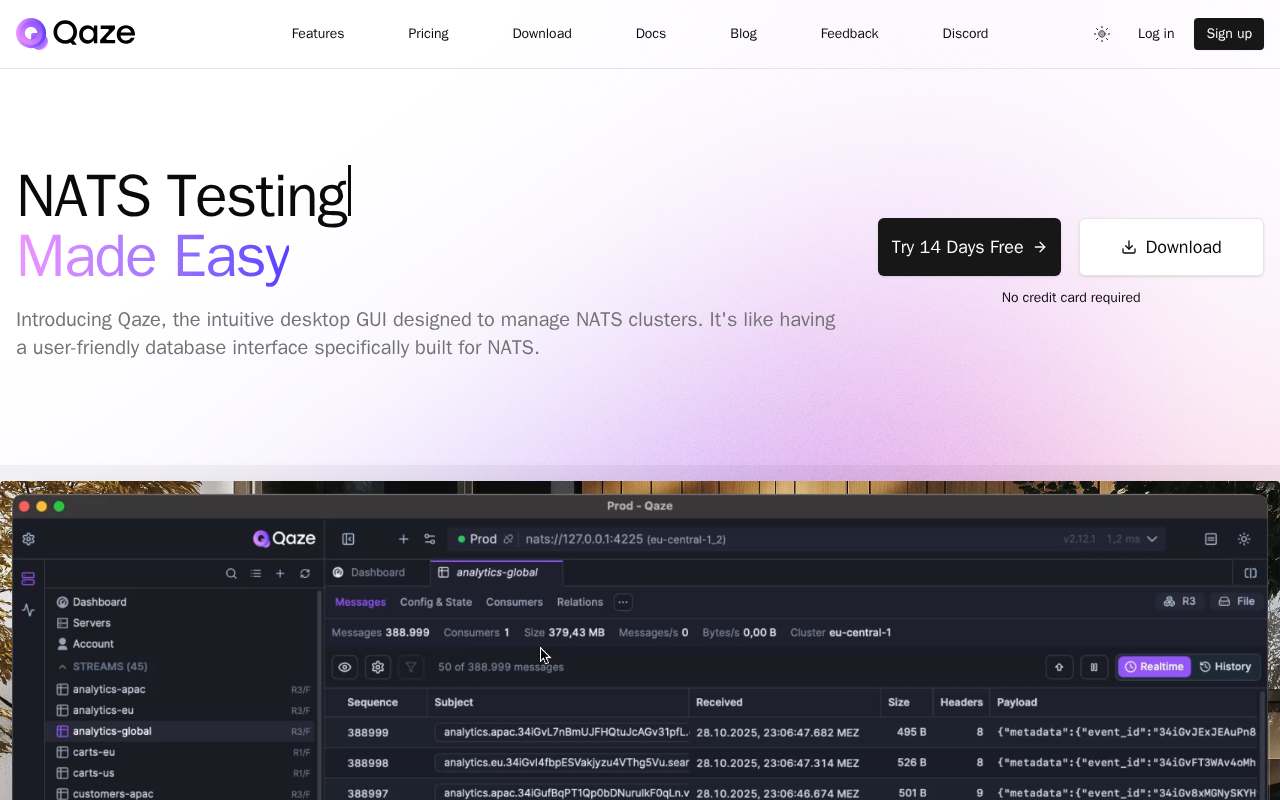
Task: Open the Discord link
Action: click(x=965, y=34)
